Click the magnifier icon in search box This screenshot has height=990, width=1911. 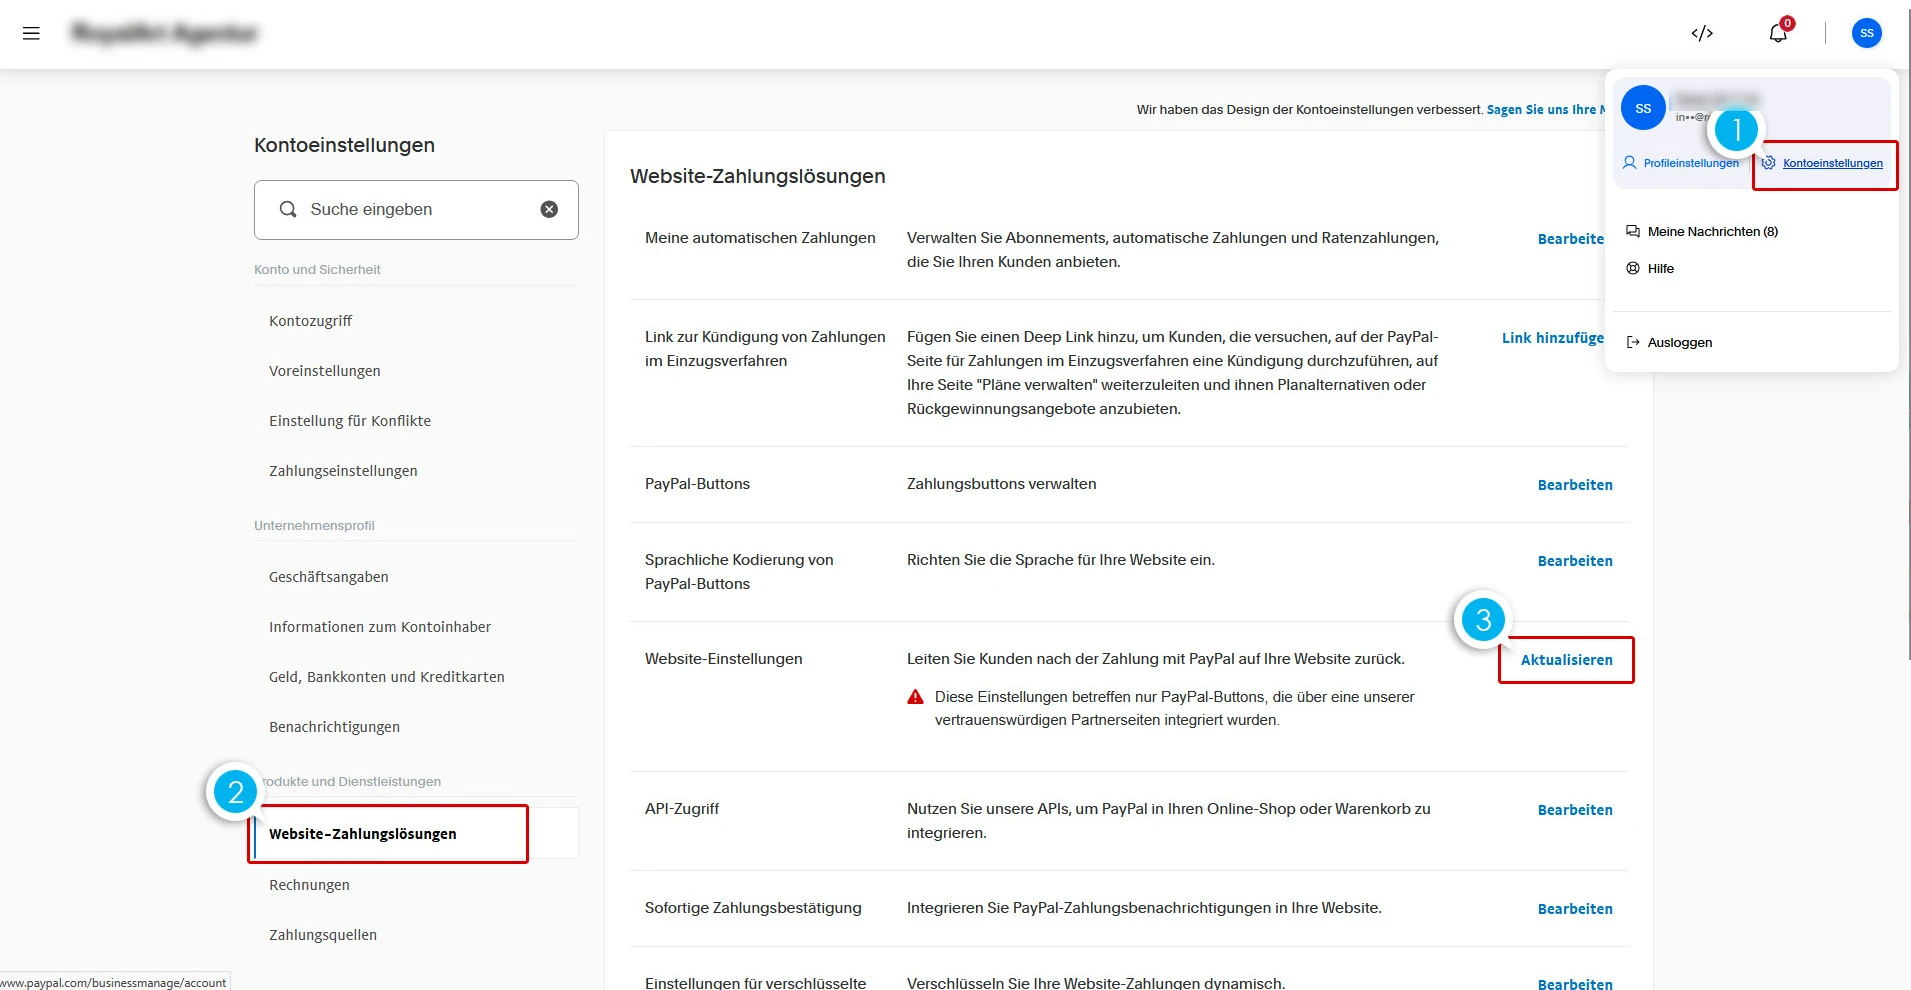point(288,209)
